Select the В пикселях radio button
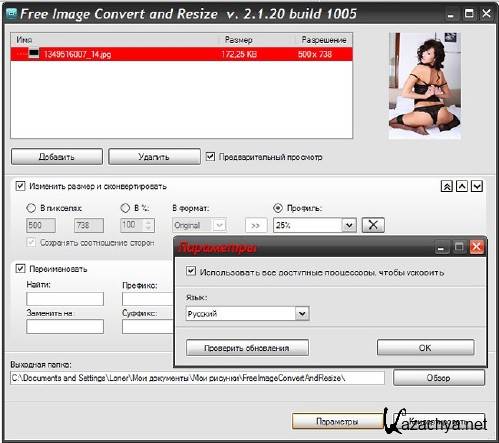 (31, 208)
